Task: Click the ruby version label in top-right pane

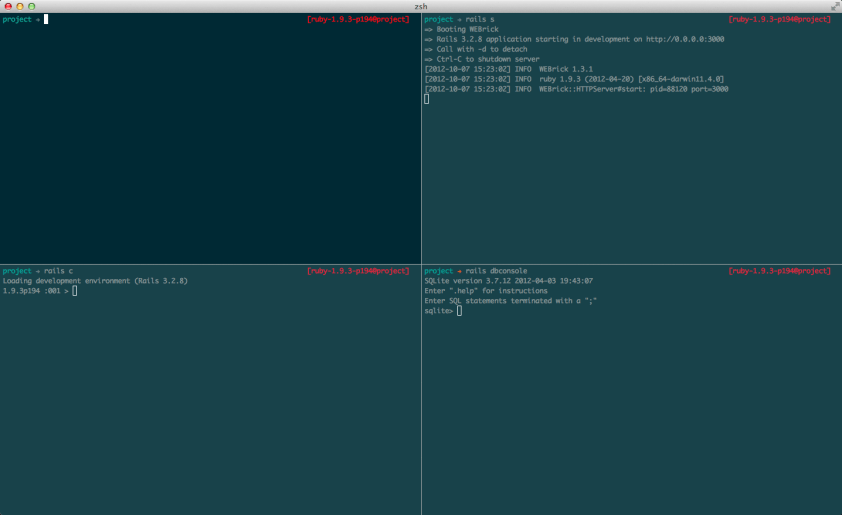Action: tap(780, 19)
